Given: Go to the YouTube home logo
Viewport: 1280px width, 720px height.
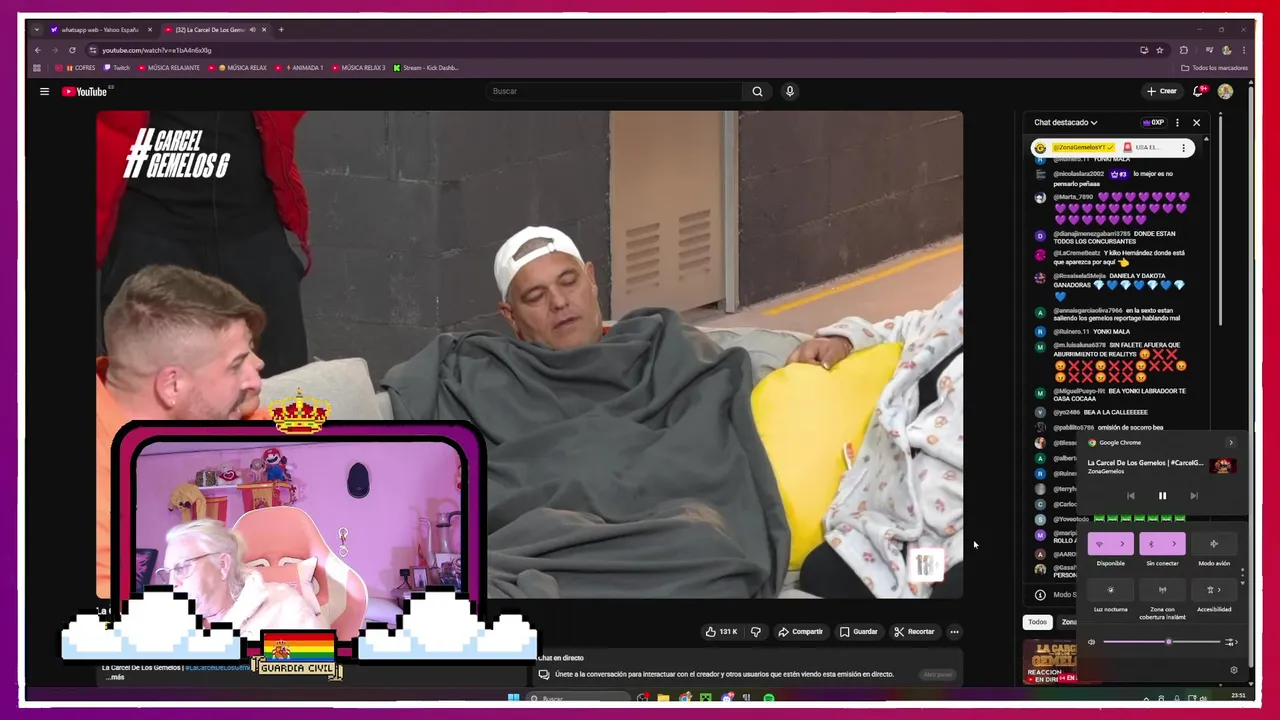Looking at the screenshot, I should click(85, 91).
